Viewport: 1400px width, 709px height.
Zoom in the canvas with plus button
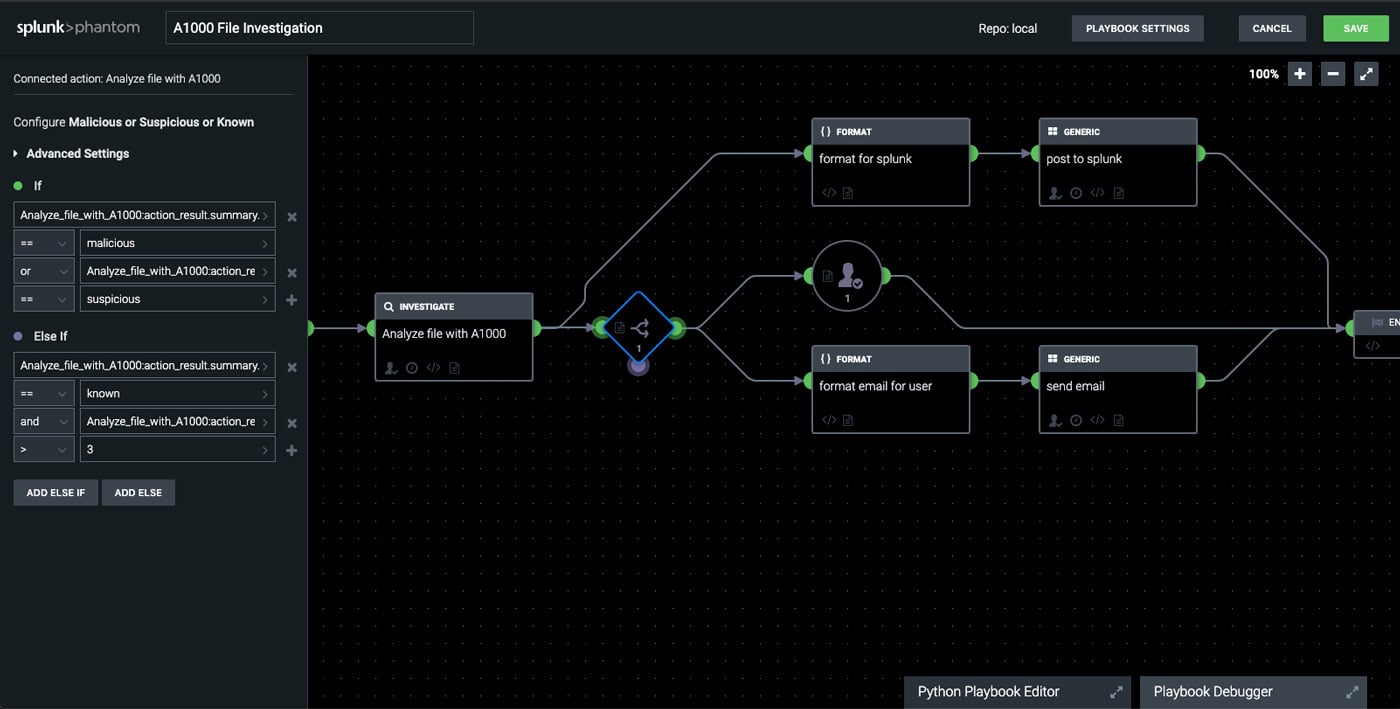(1299, 73)
